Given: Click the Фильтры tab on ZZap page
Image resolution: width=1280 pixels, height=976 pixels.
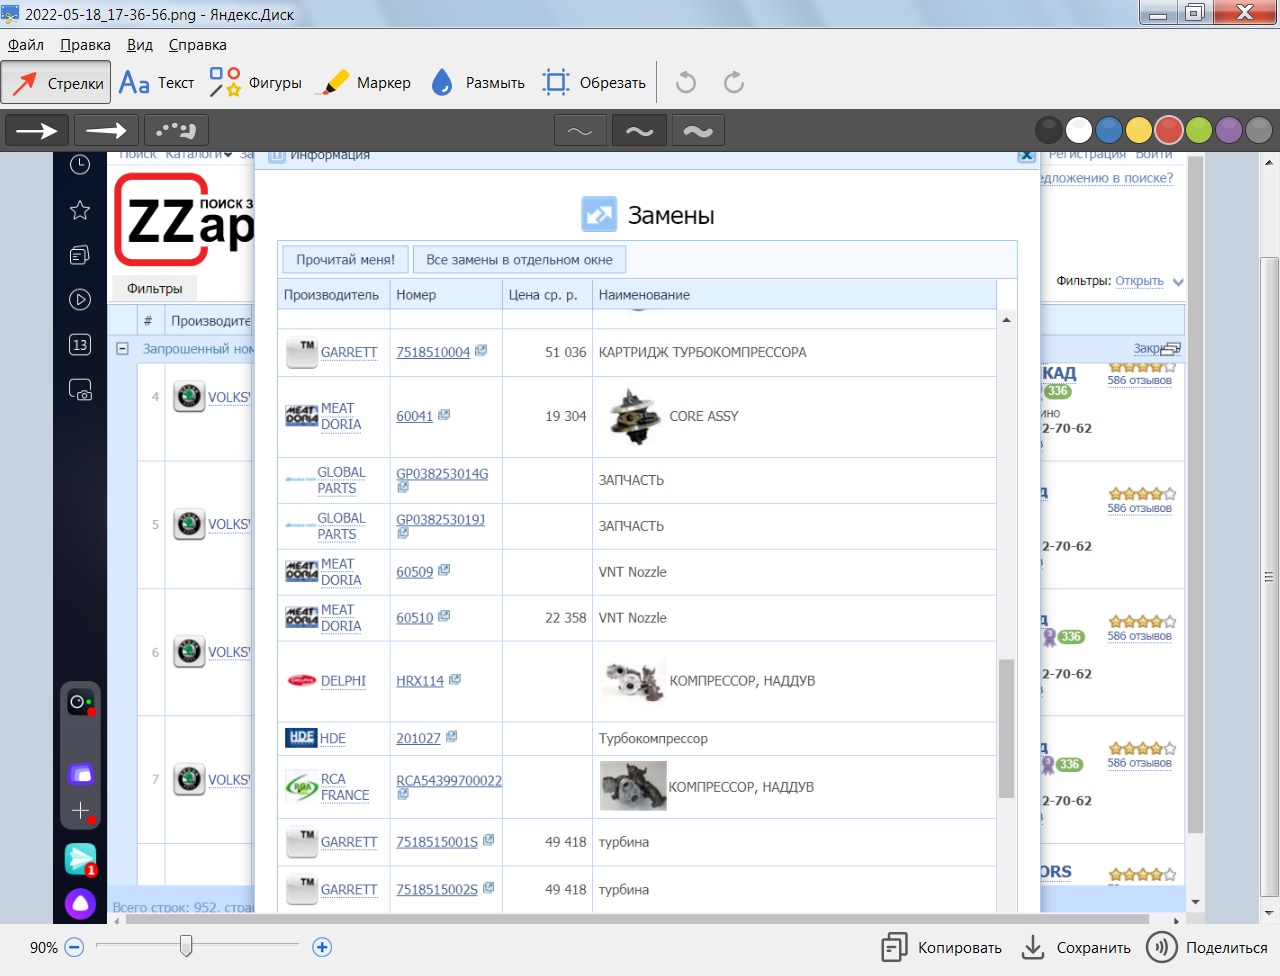Looking at the screenshot, I should pyautogui.click(x=155, y=288).
